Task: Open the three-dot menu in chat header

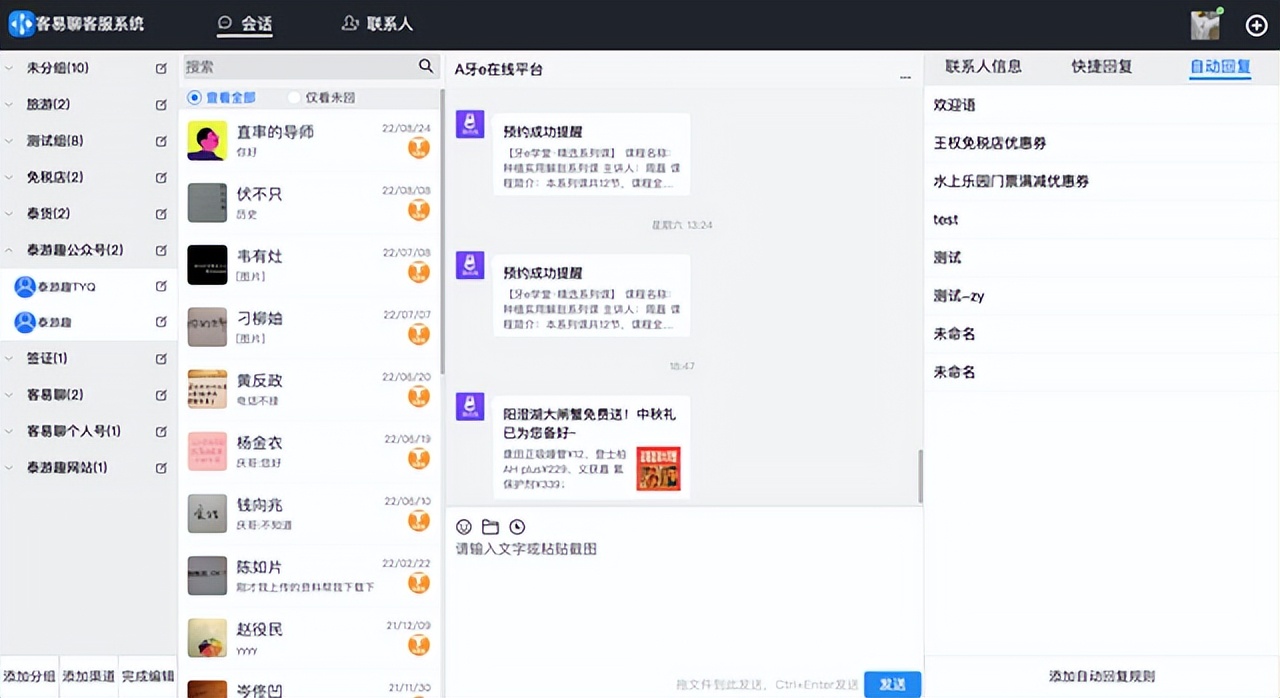Action: 905,77
